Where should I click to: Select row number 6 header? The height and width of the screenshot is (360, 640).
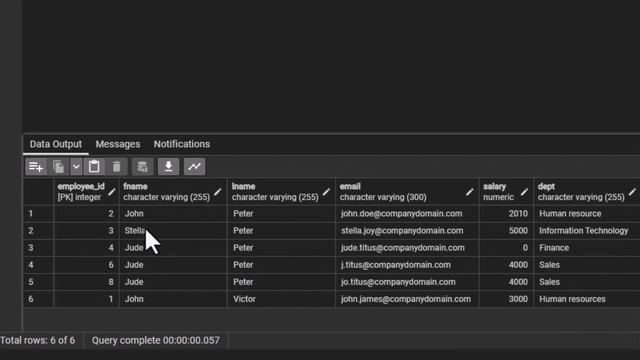[x=38, y=299]
